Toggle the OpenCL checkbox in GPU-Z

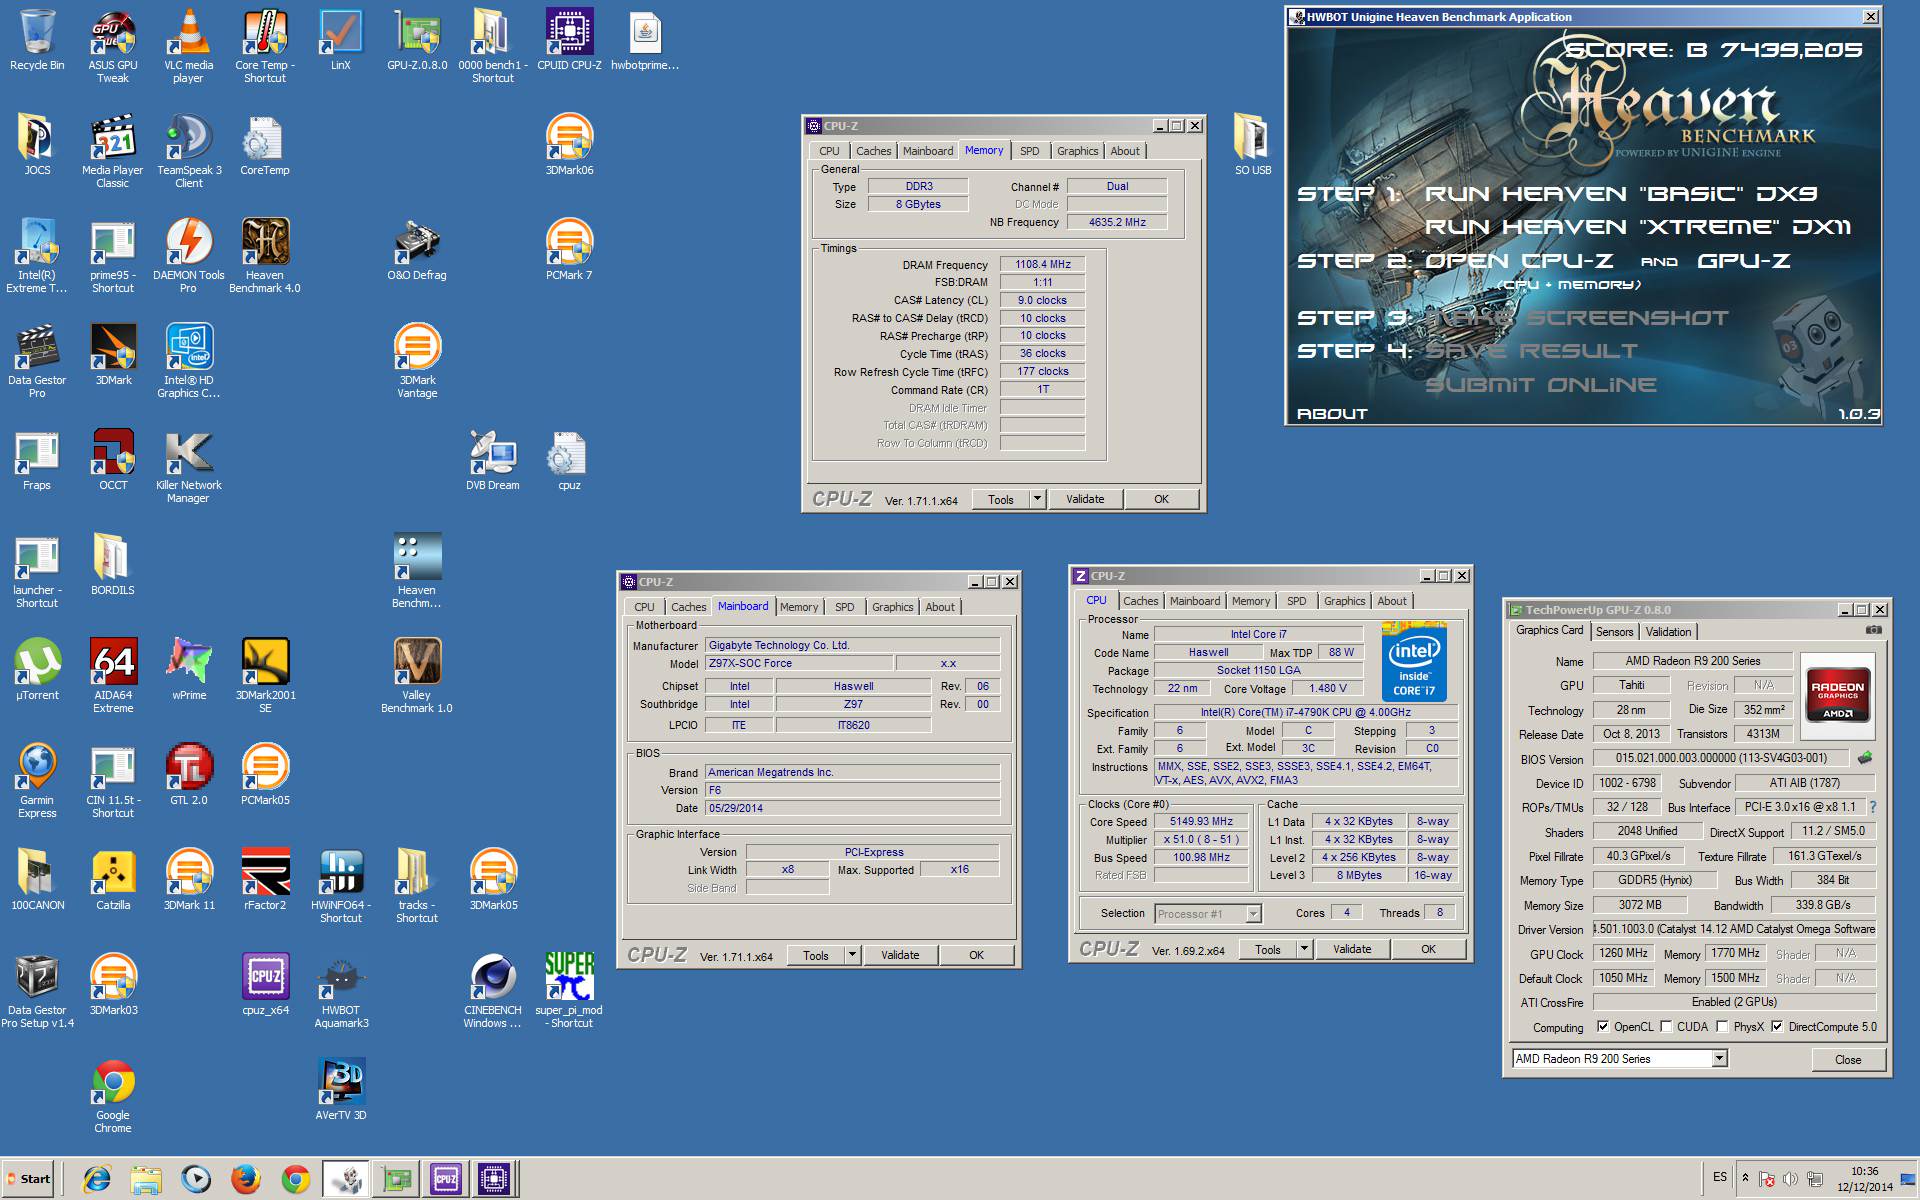point(1603,1027)
